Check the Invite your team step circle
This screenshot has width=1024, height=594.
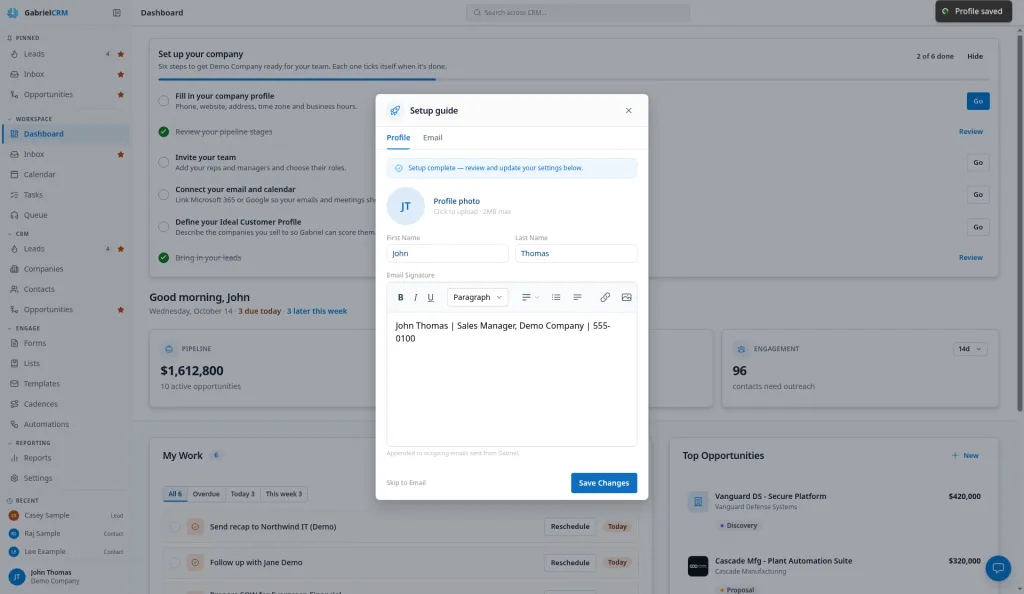pyautogui.click(x=163, y=163)
